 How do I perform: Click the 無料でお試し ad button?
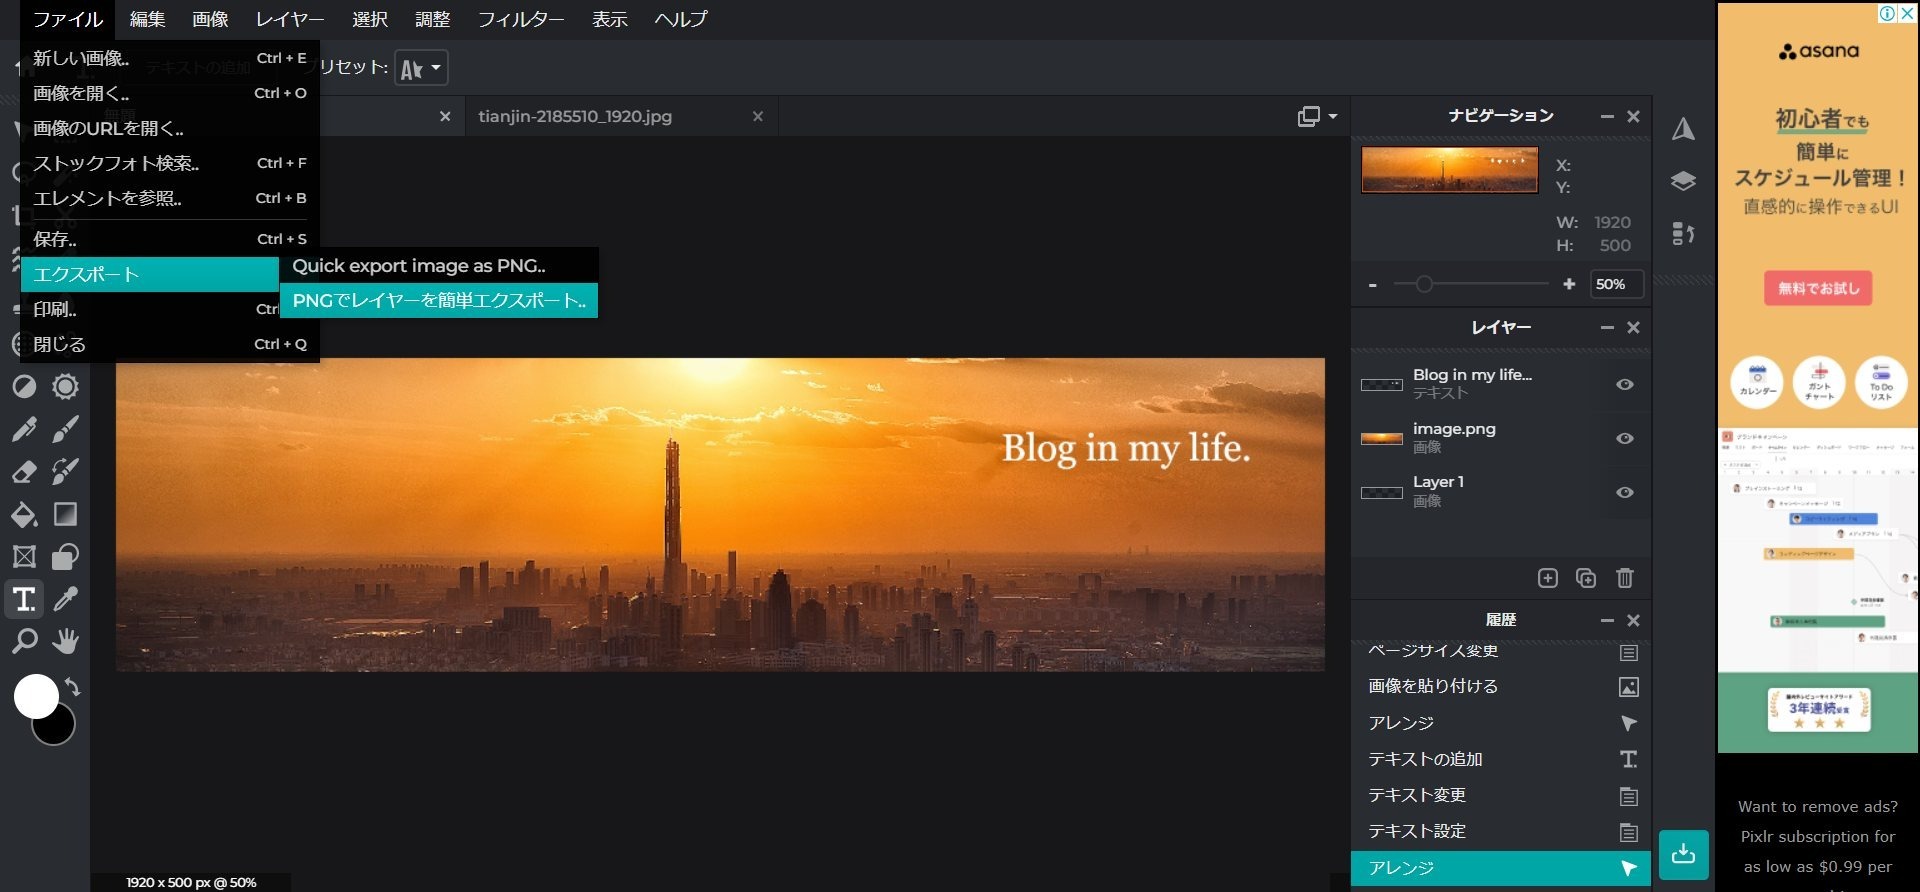tap(1818, 288)
